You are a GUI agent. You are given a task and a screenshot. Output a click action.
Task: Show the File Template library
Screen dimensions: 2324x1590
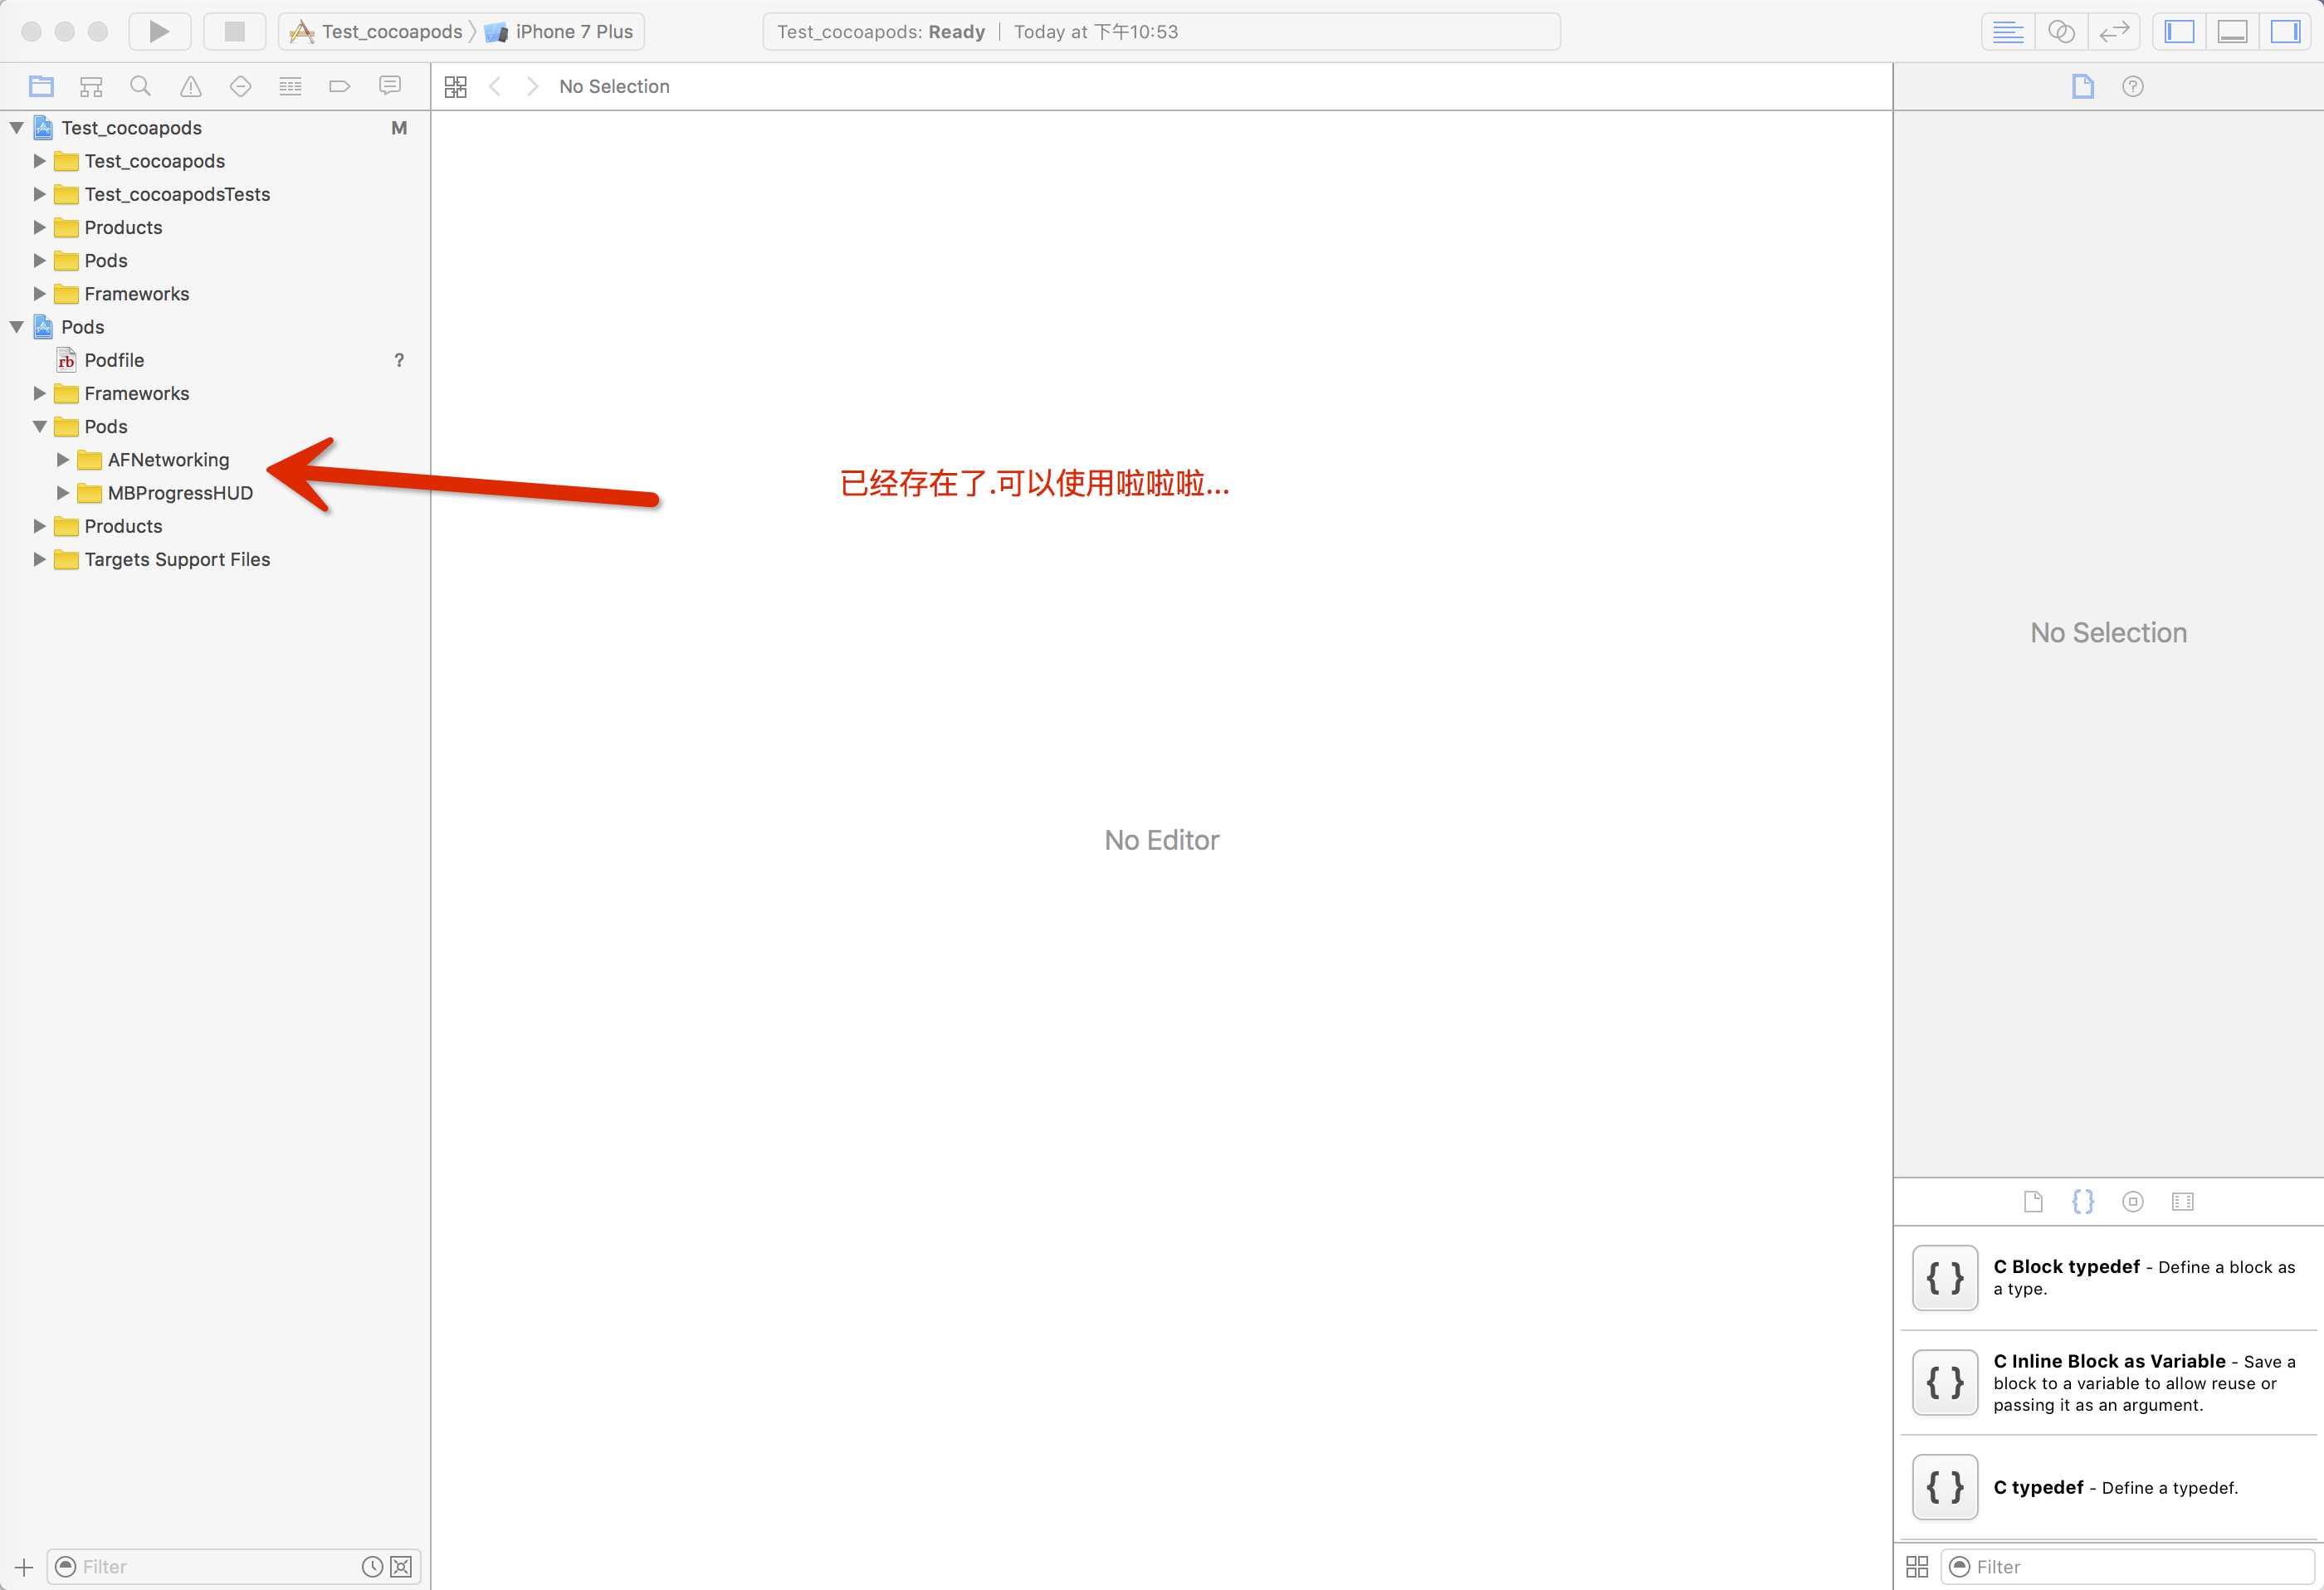tap(2033, 1201)
